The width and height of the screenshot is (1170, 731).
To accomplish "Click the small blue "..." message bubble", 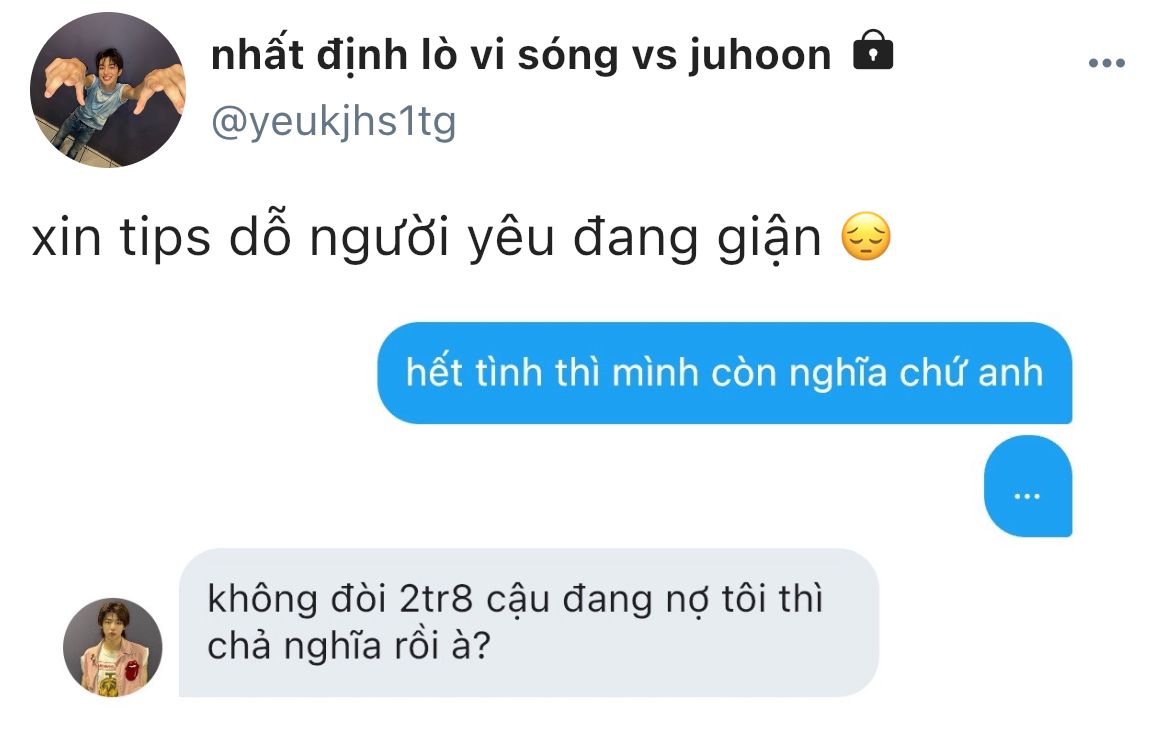I will click(x=1028, y=486).
